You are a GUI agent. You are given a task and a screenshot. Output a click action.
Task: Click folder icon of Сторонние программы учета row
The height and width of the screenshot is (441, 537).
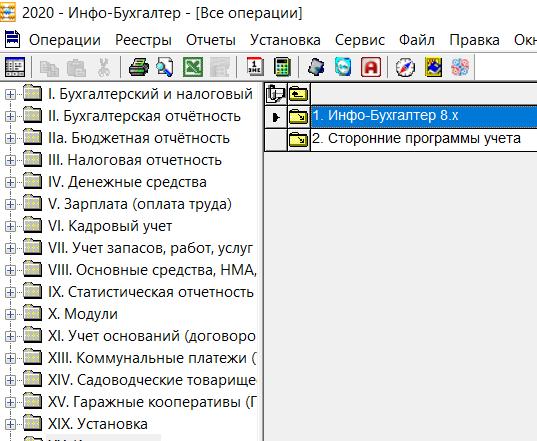tap(298, 139)
